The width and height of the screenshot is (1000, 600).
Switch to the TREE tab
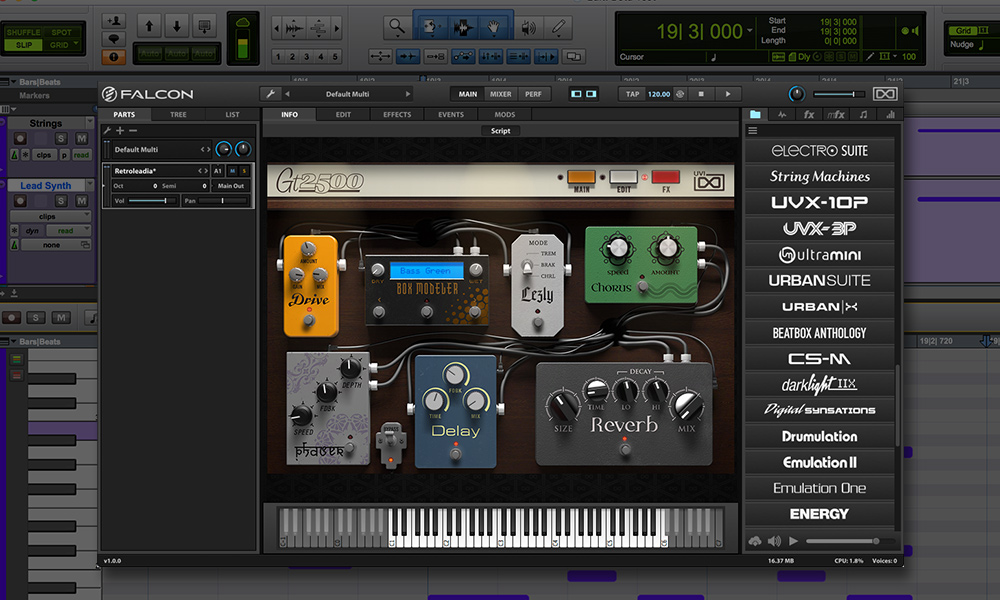pyautogui.click(x=178, y=115)
